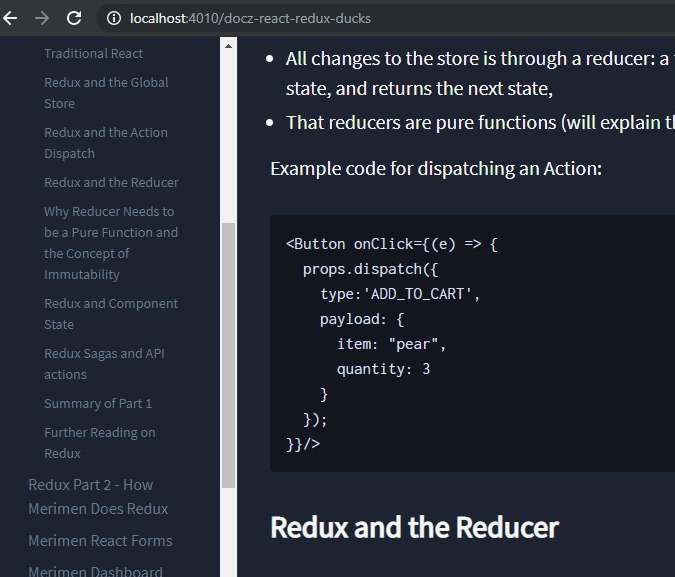Image resolution: width=675 pixels, height=577 pixels.
Task: Click the browser forward arrow
Action: click(42, 18)
